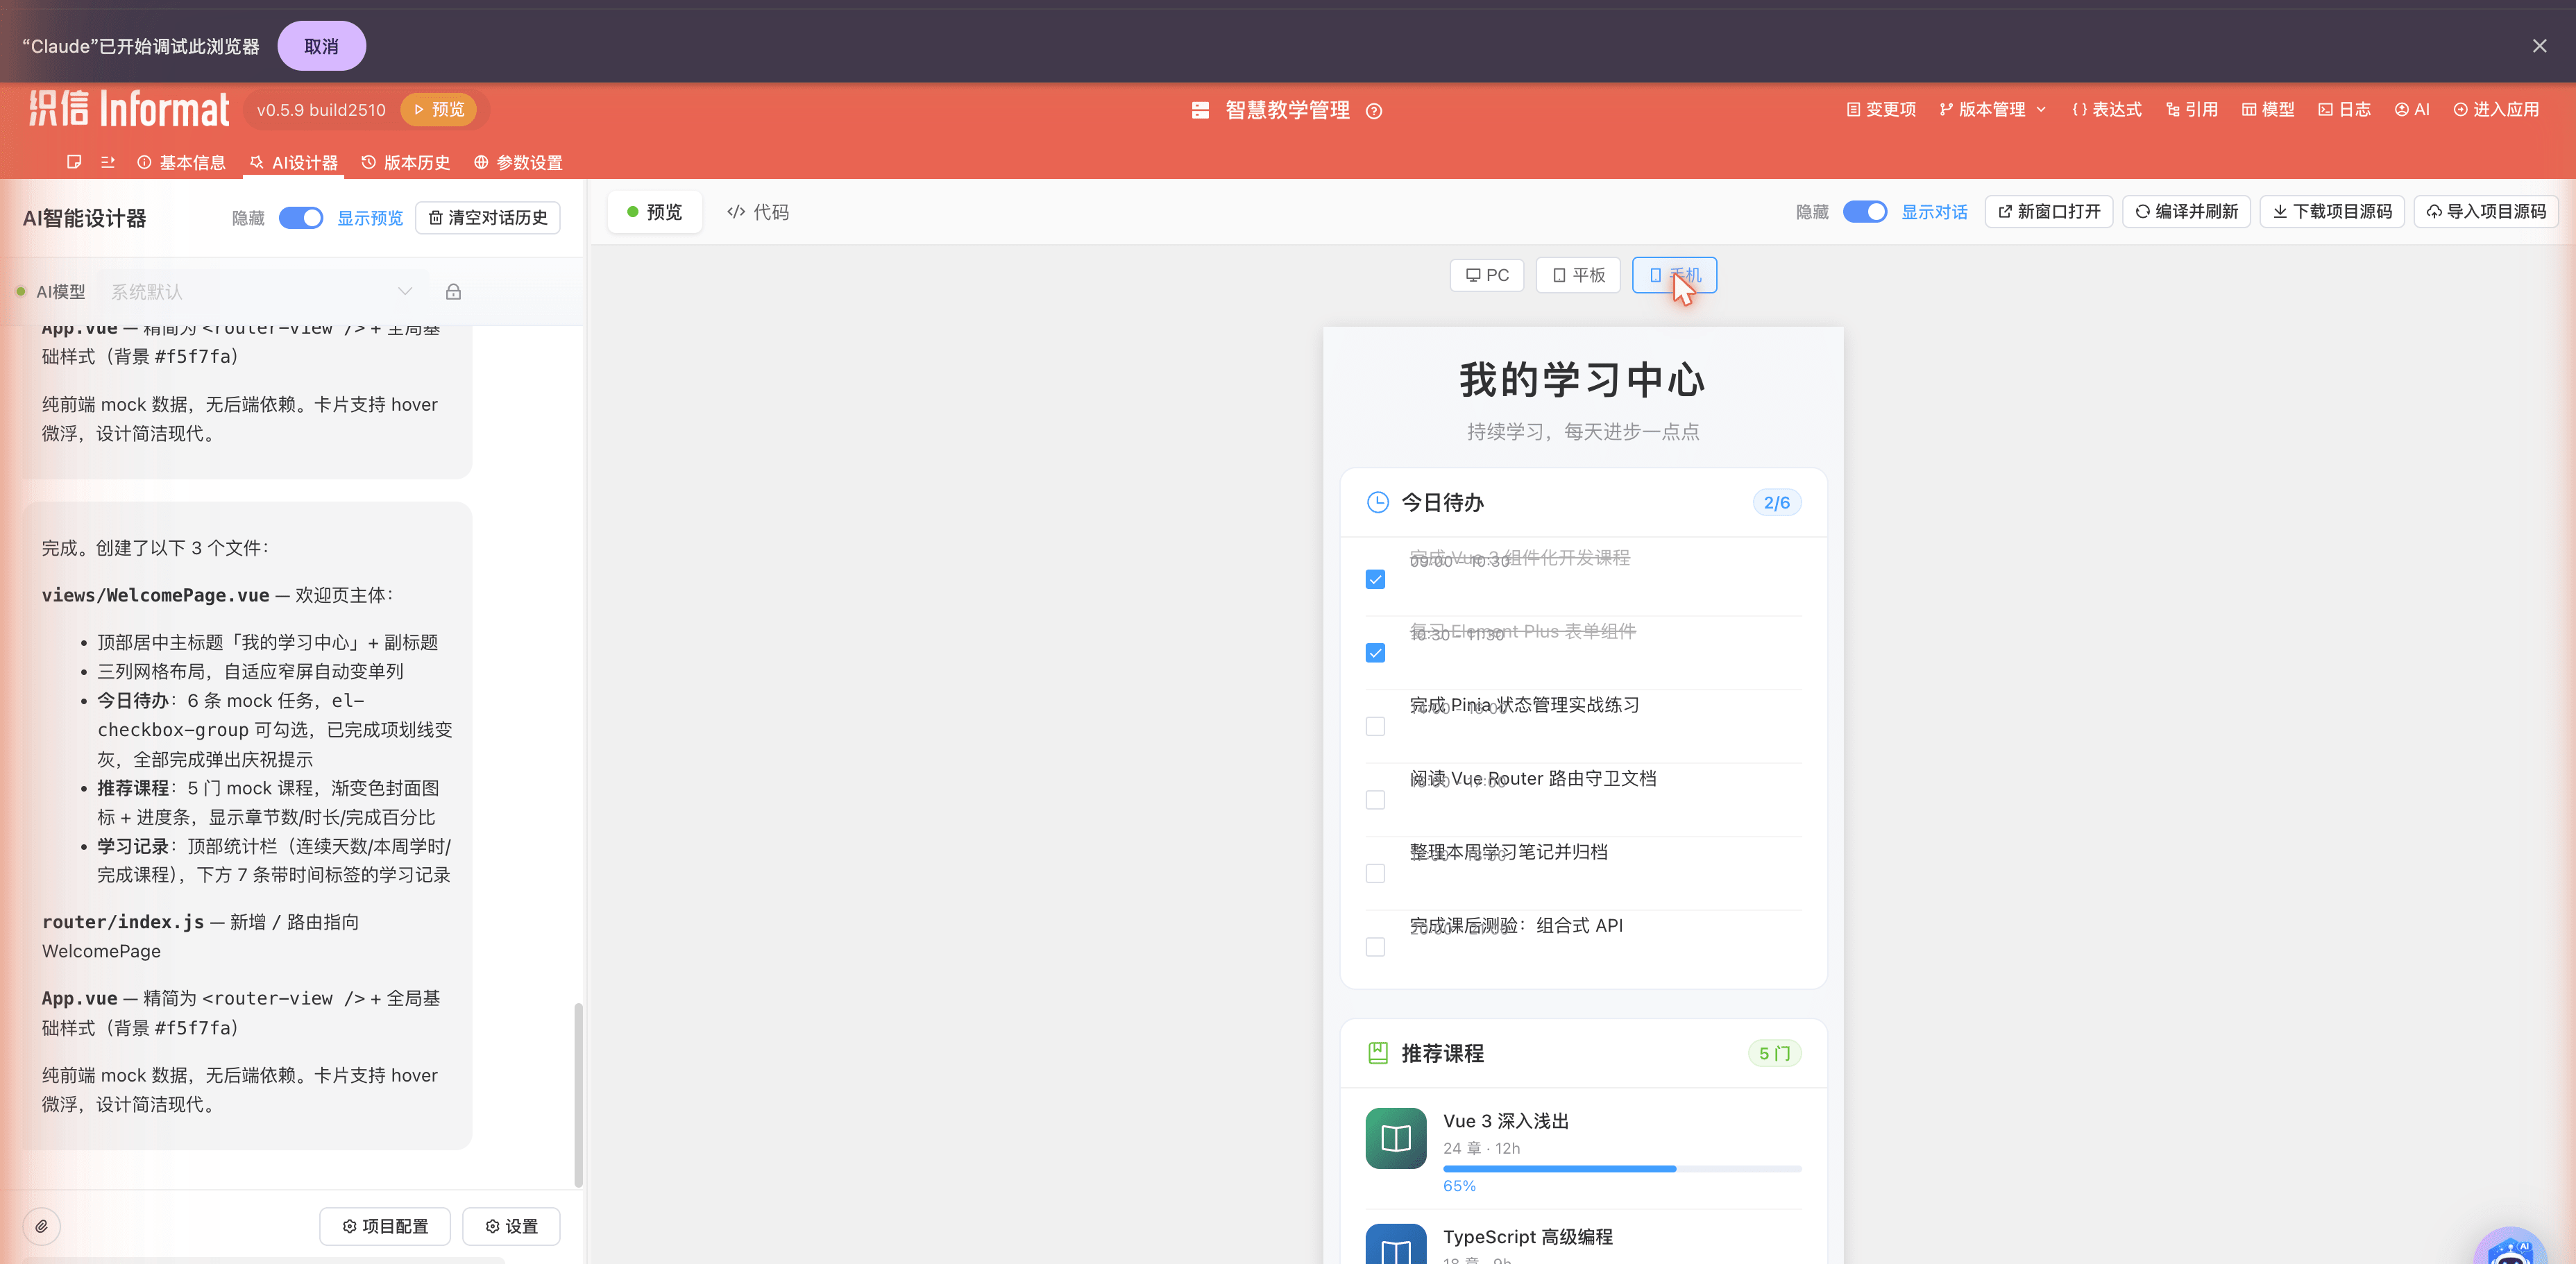Check 完成 Pinia 状态管理实战练习 task

[x=1375, y=726]
